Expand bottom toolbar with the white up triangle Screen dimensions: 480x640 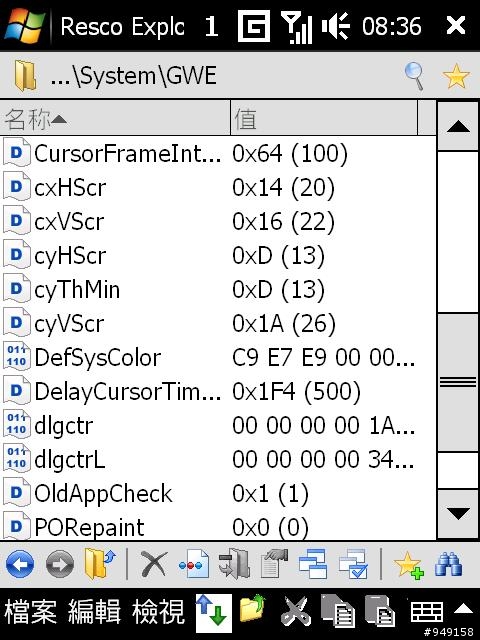point(464,609)
